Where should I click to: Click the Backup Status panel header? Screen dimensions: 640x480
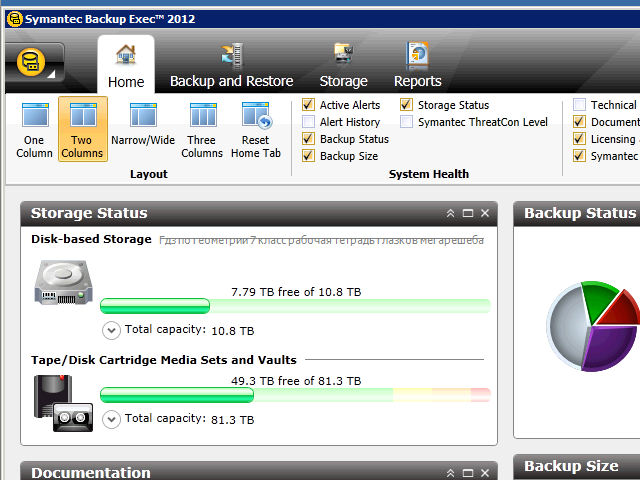(576, 213)
